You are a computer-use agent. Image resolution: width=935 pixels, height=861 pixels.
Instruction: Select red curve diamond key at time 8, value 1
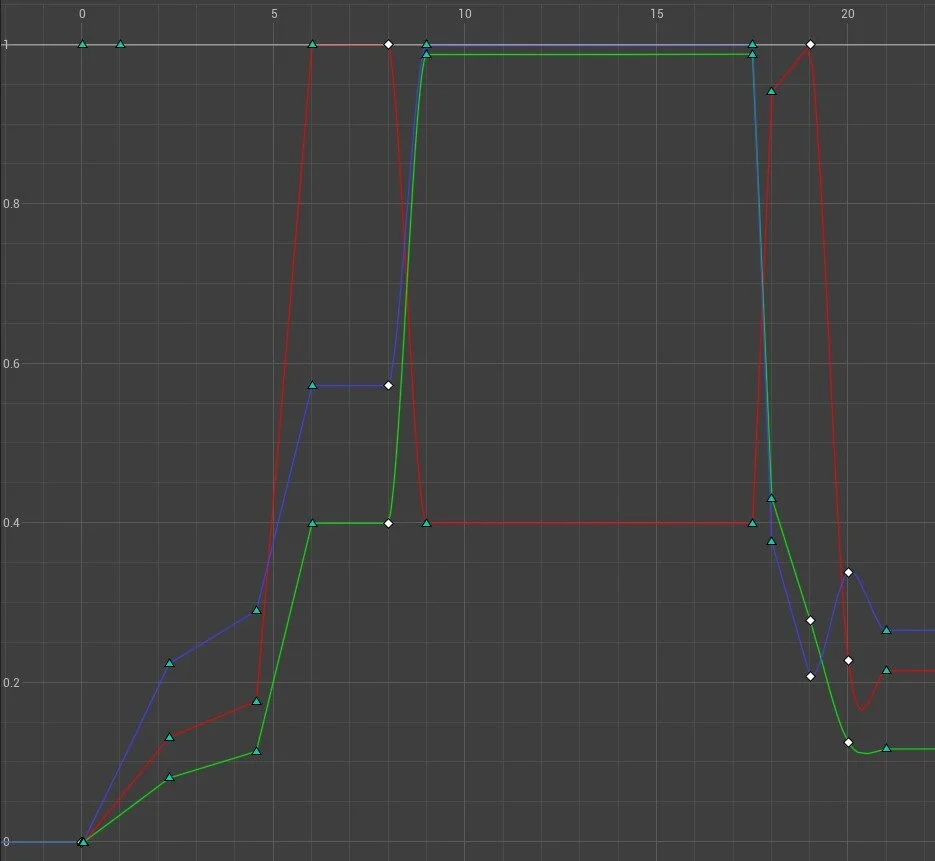[x=389, y=44]
